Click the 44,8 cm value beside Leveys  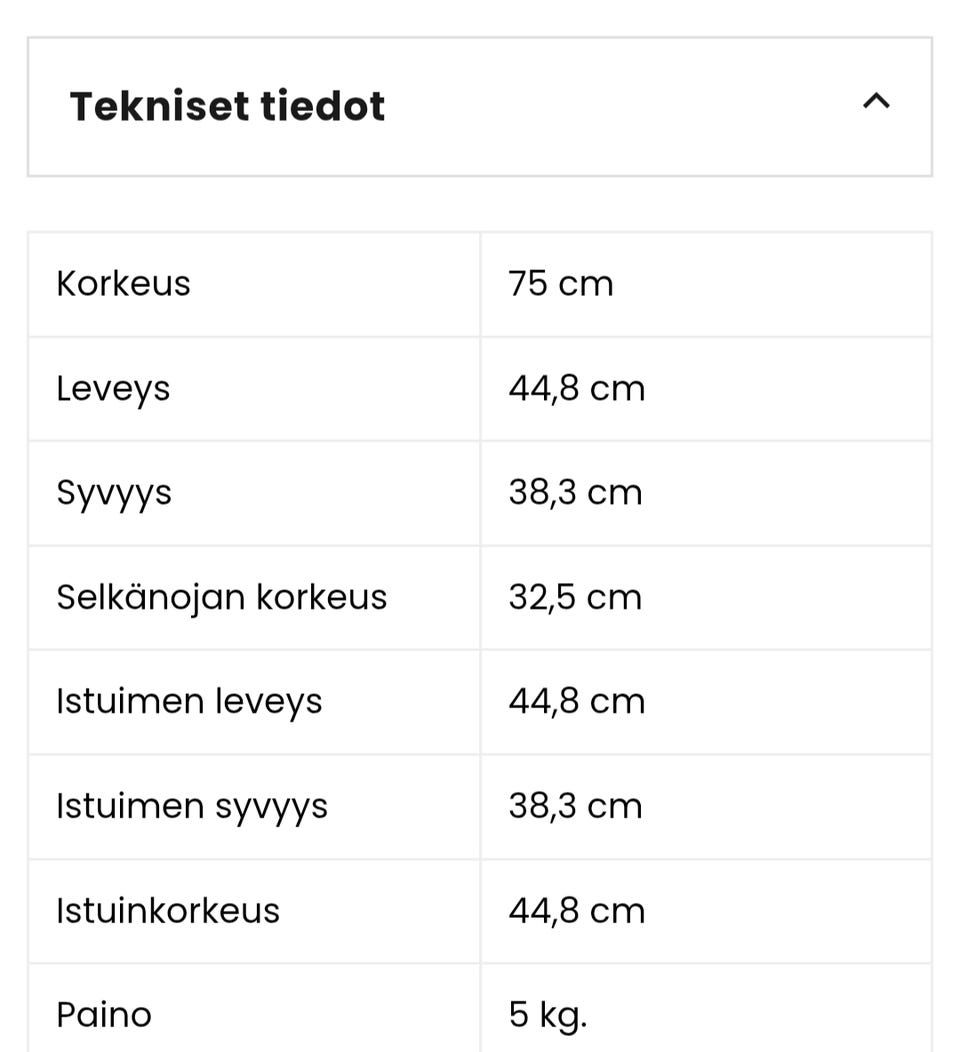576,388
